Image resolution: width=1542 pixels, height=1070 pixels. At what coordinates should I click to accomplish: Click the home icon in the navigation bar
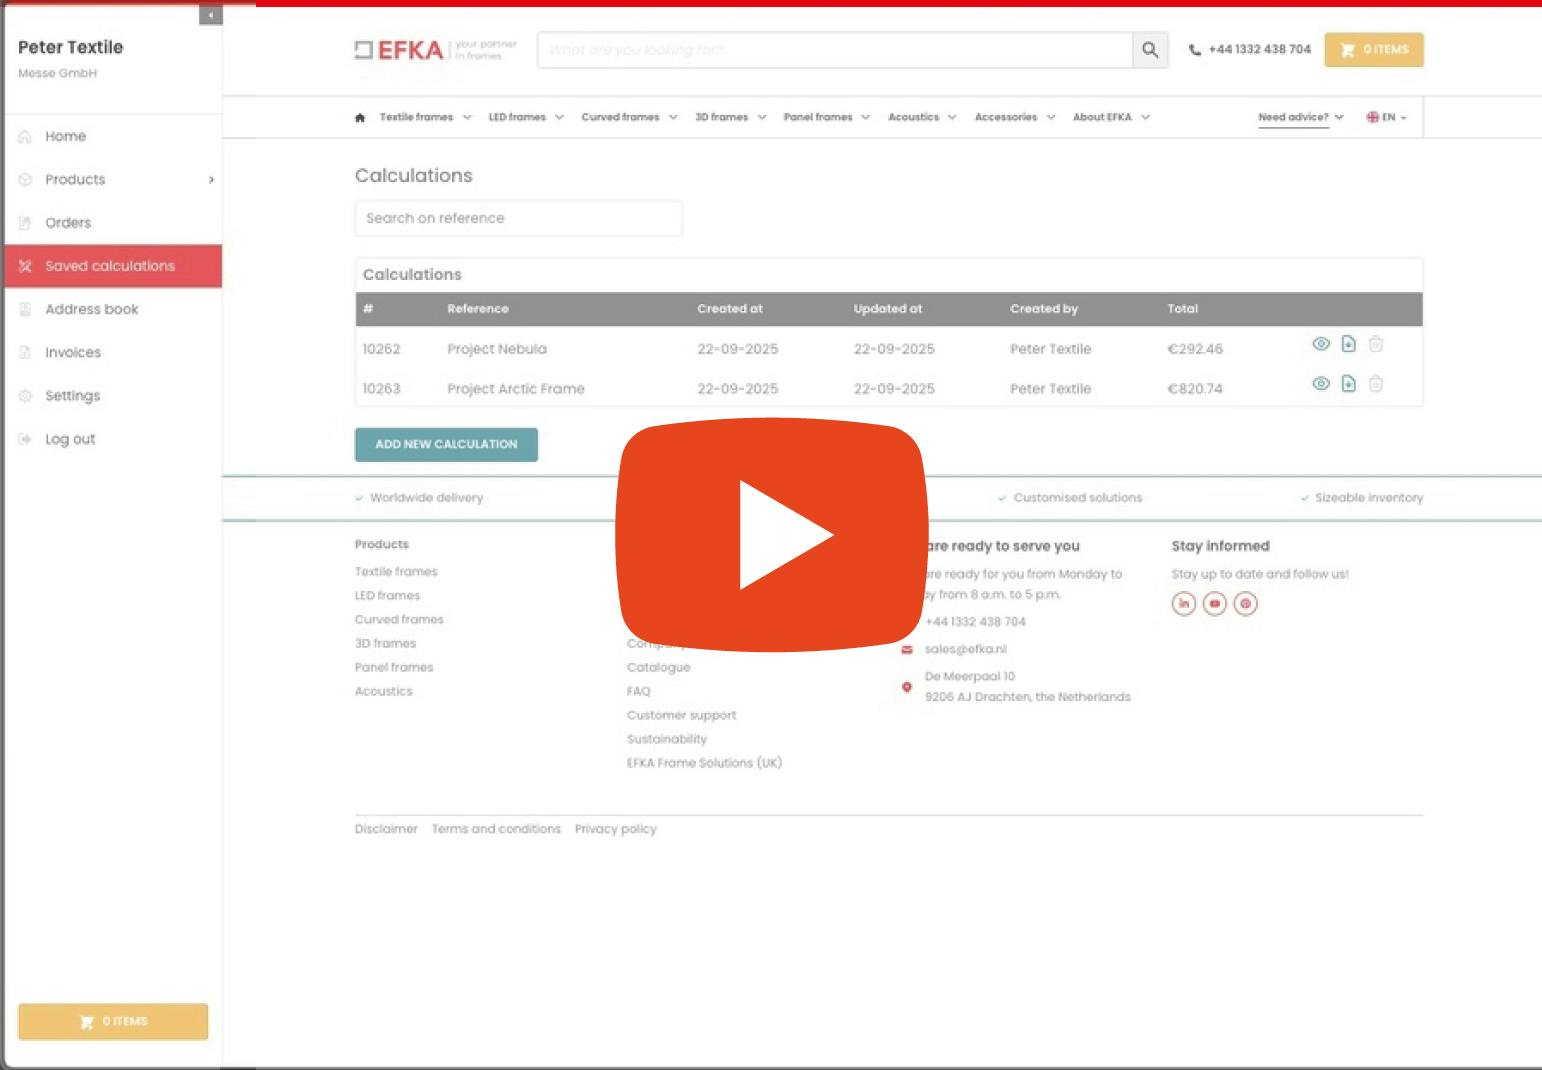pos(360,117)
